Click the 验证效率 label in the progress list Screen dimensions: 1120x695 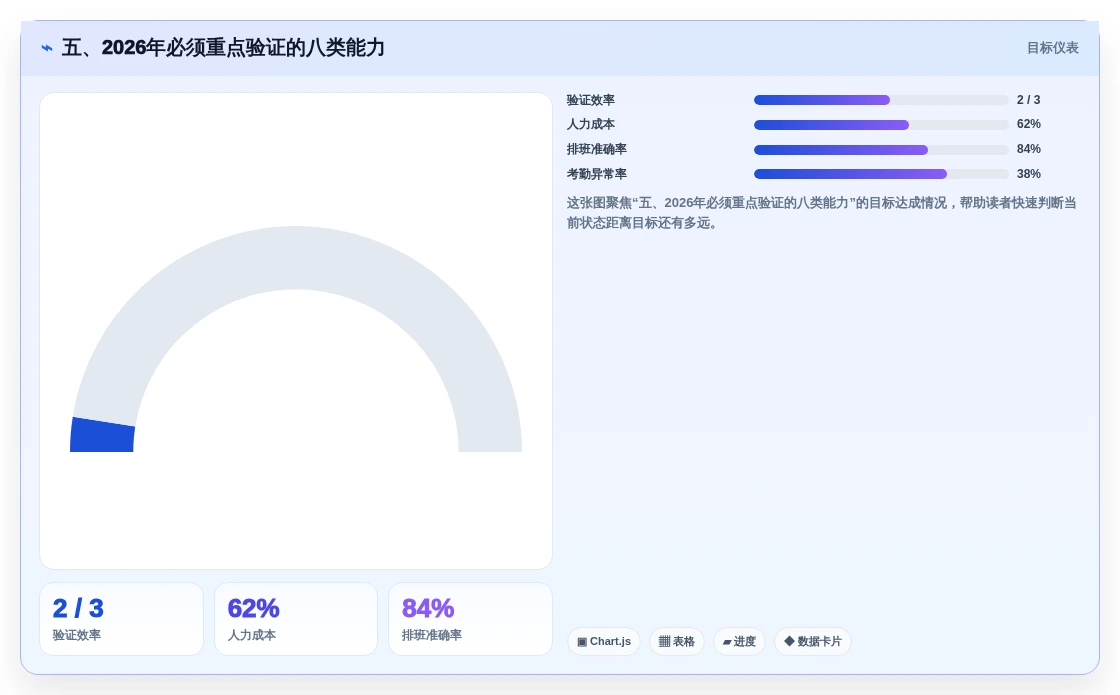[591, 100]
